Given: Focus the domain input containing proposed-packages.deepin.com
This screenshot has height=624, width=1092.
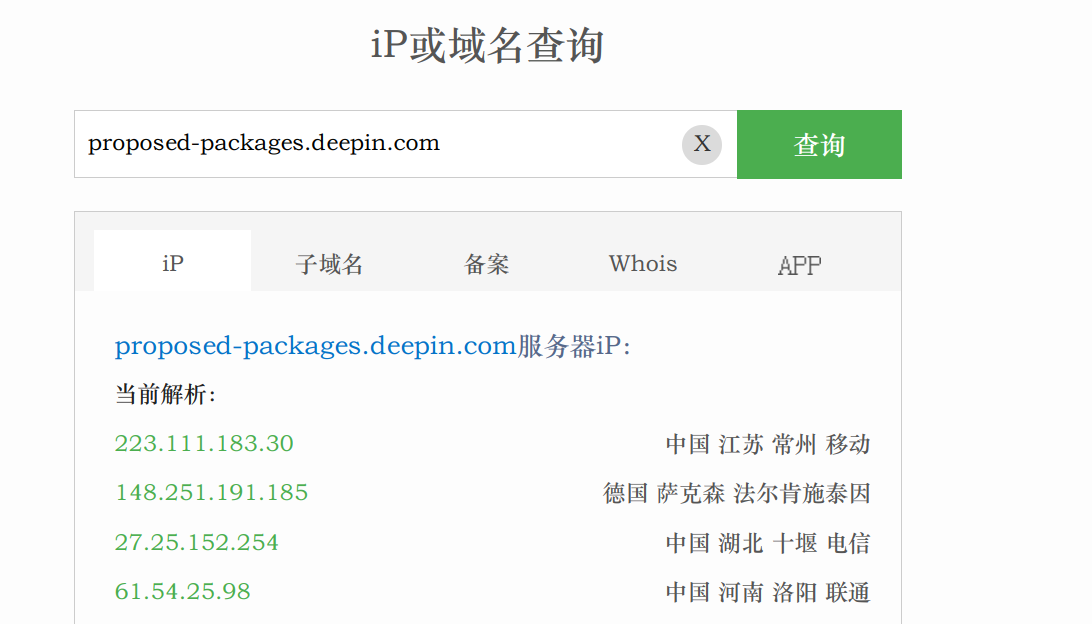Looking at the screenshot, I should (377, 144).
